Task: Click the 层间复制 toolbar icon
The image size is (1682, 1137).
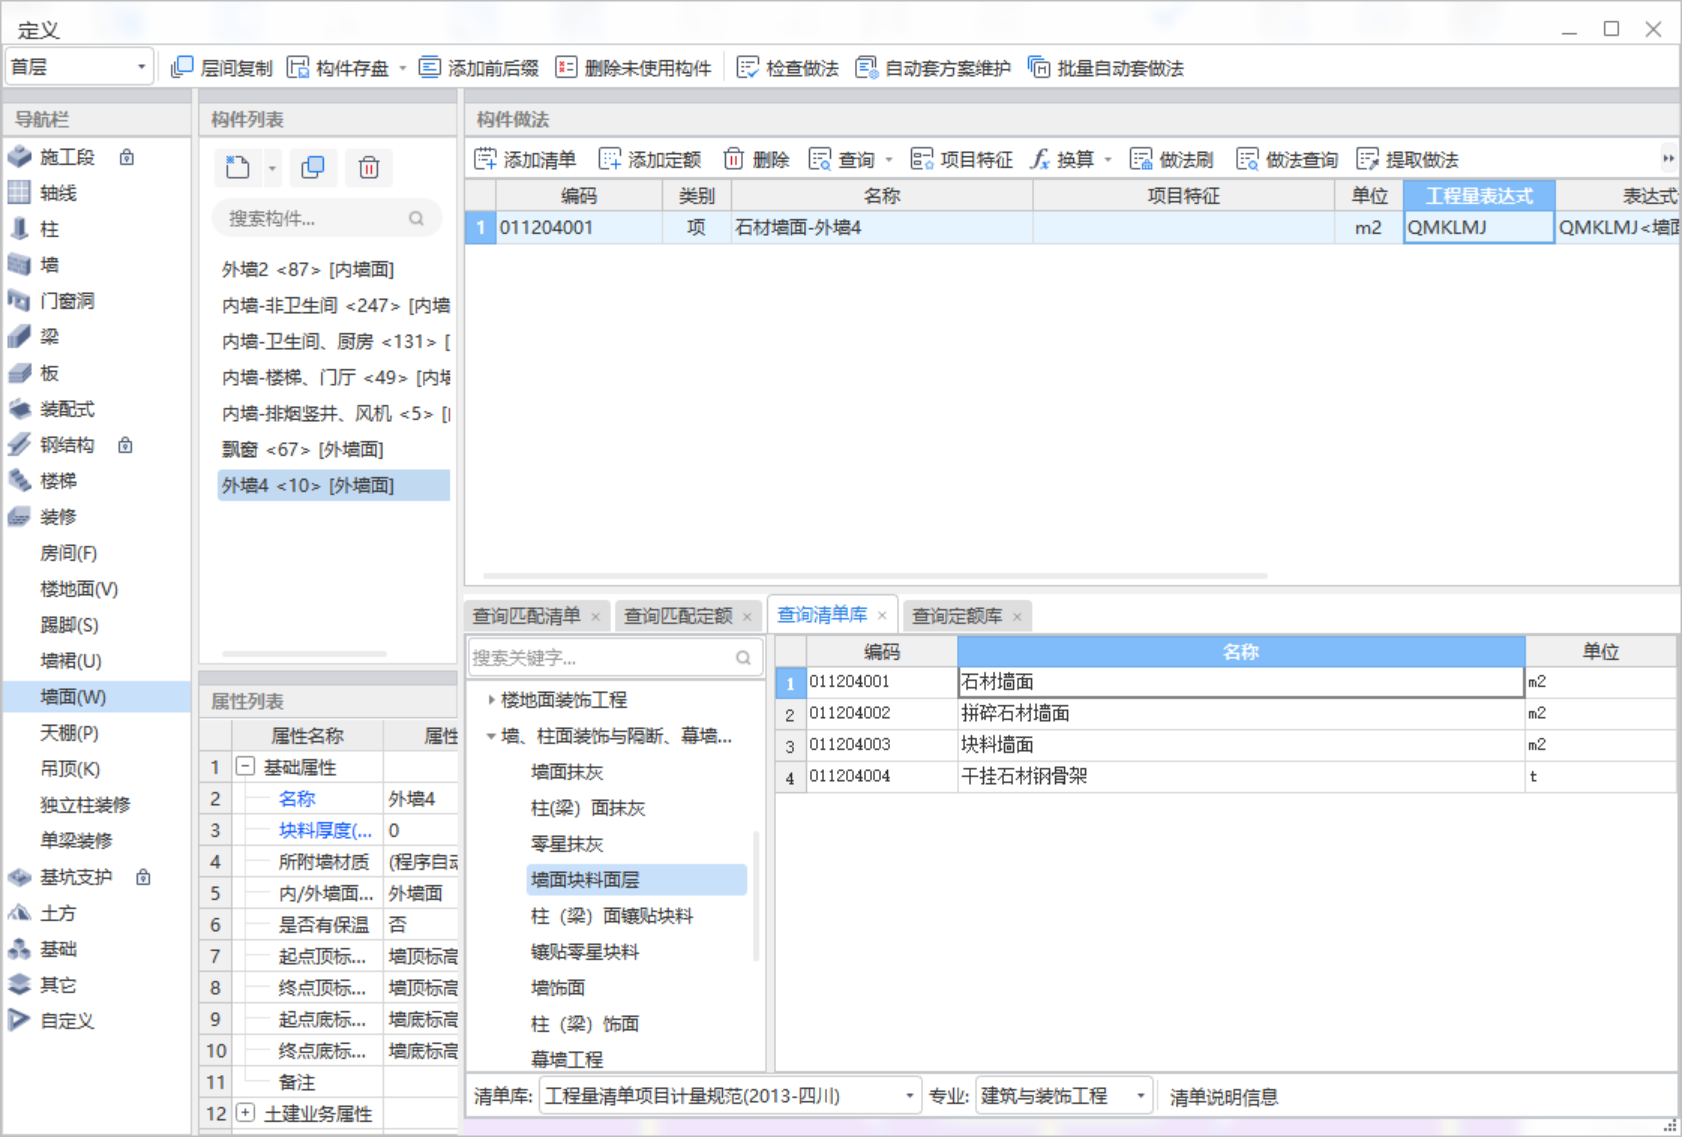Action: (182, 67)
